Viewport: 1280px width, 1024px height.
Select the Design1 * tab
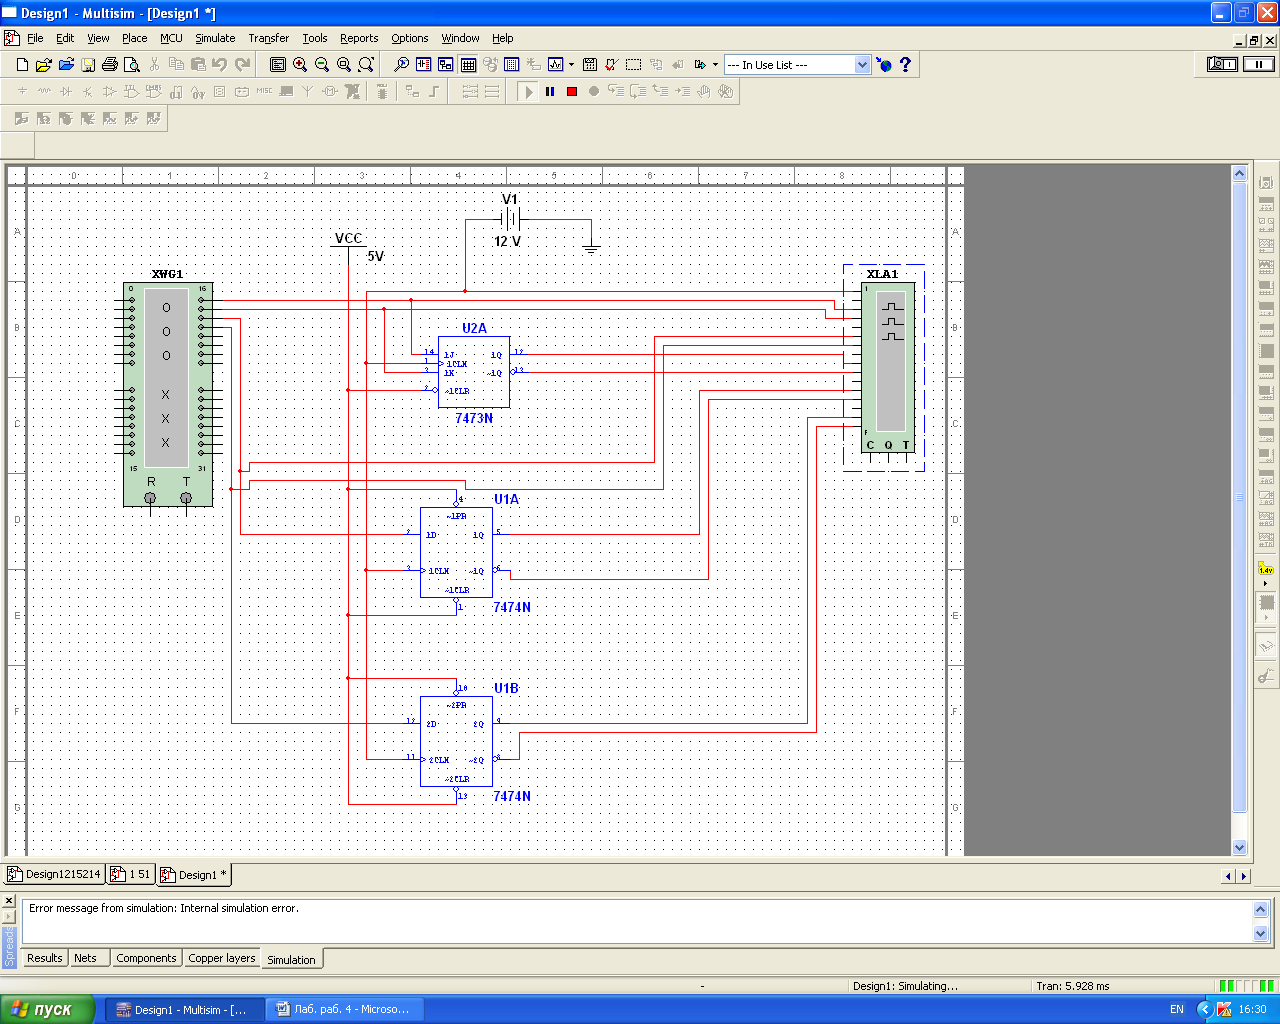194,874
